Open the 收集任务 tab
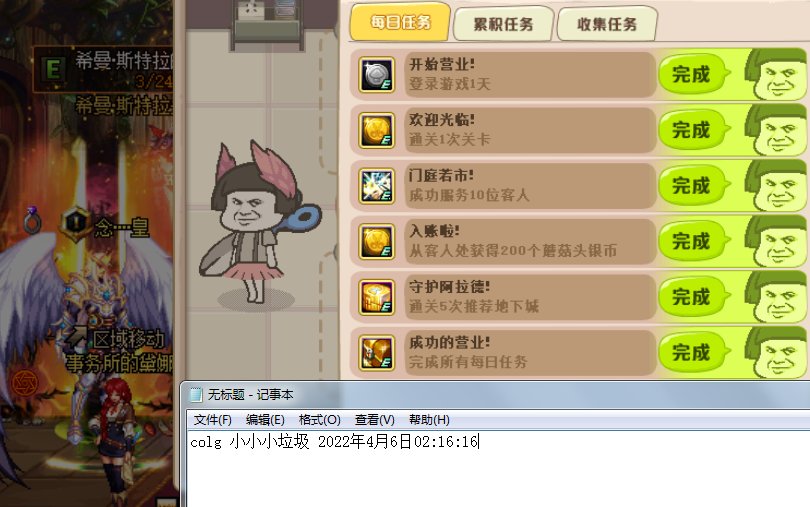The image size is (810, 507). click(607, 24)
